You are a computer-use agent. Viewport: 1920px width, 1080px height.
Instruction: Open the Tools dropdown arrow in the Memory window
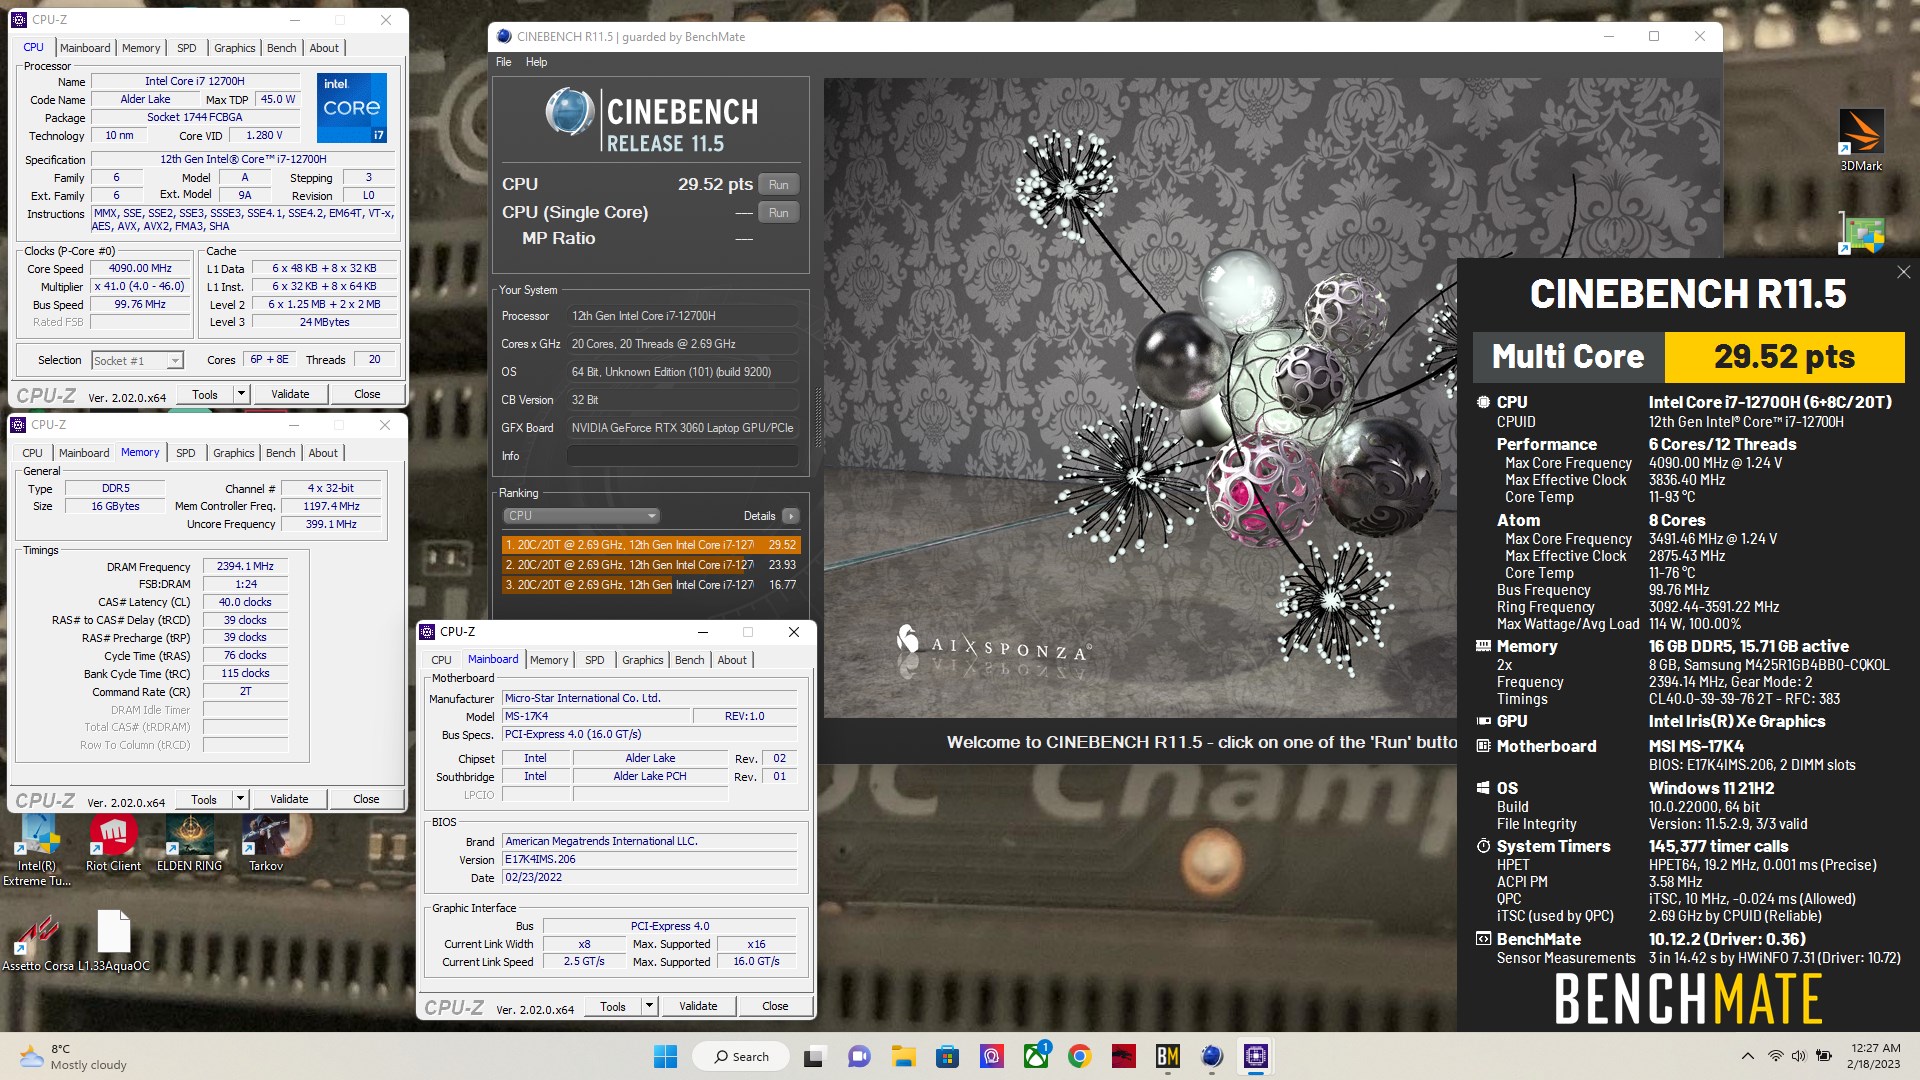click(240, 799)
